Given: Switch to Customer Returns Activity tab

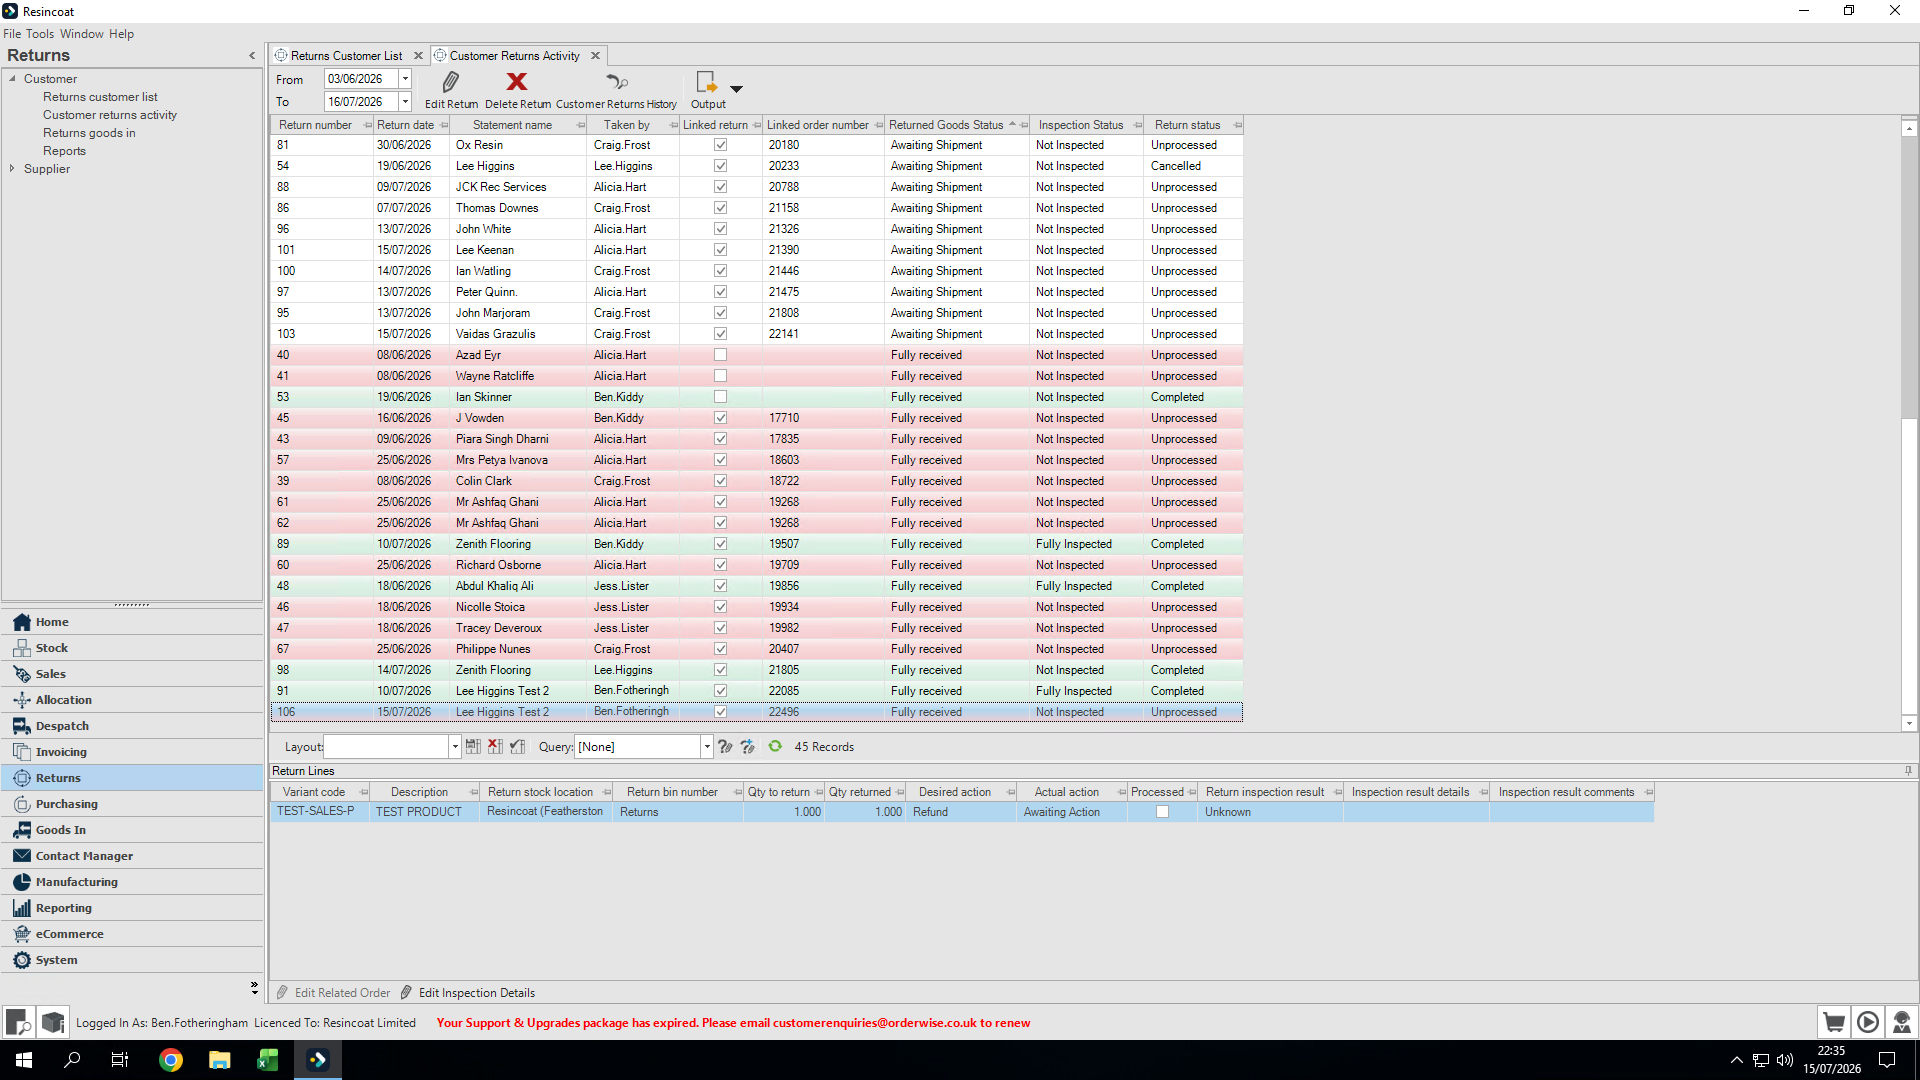Looking at the screenshot, I should tap(514, 56).
